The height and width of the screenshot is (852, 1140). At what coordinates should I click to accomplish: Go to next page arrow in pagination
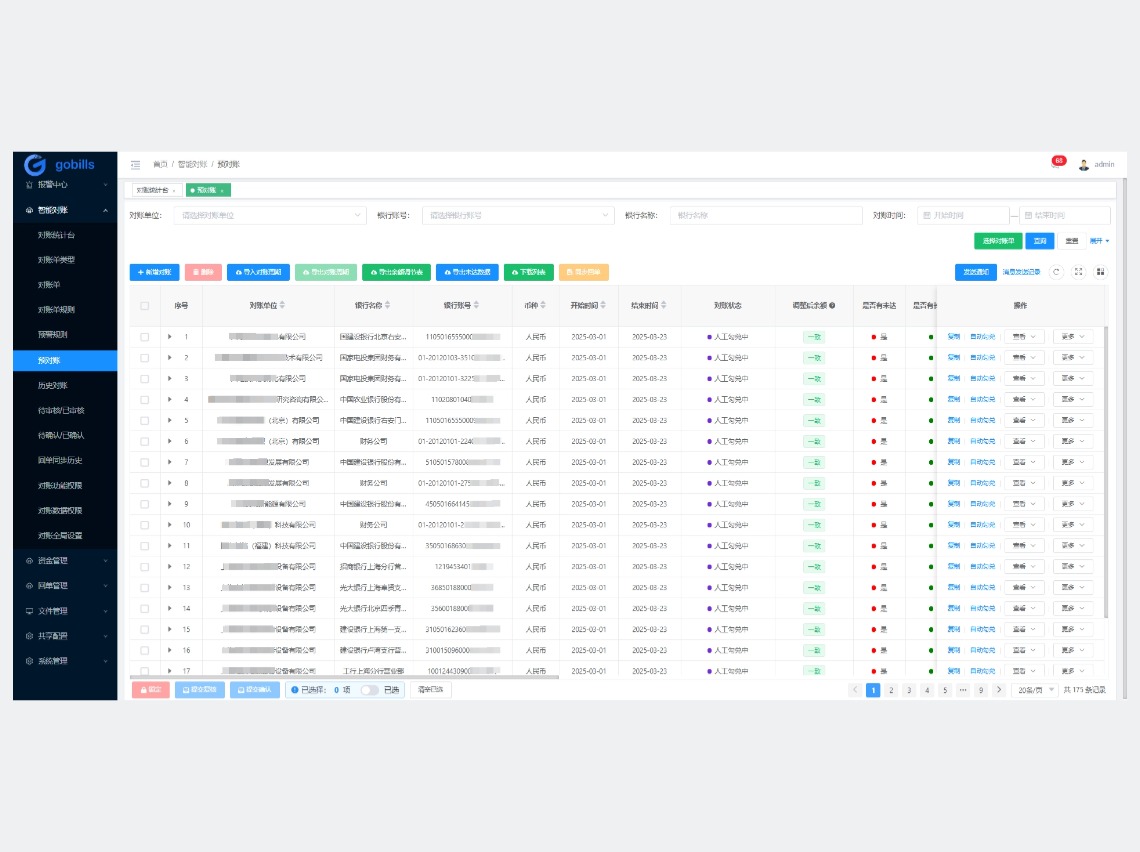click(998, 690)
